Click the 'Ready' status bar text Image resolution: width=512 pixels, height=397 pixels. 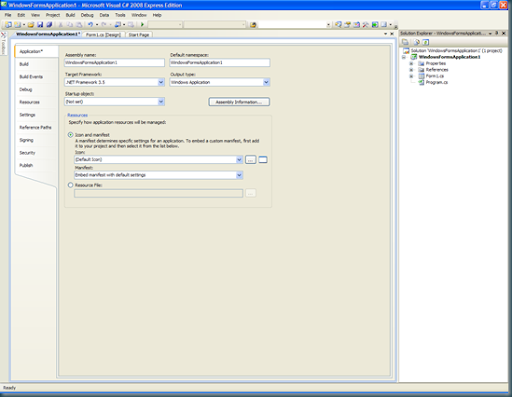click(9, 388)
